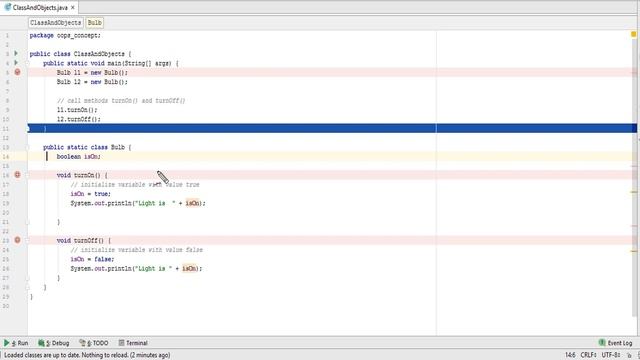Open the CRLF line separator selector

pos(589,355)
